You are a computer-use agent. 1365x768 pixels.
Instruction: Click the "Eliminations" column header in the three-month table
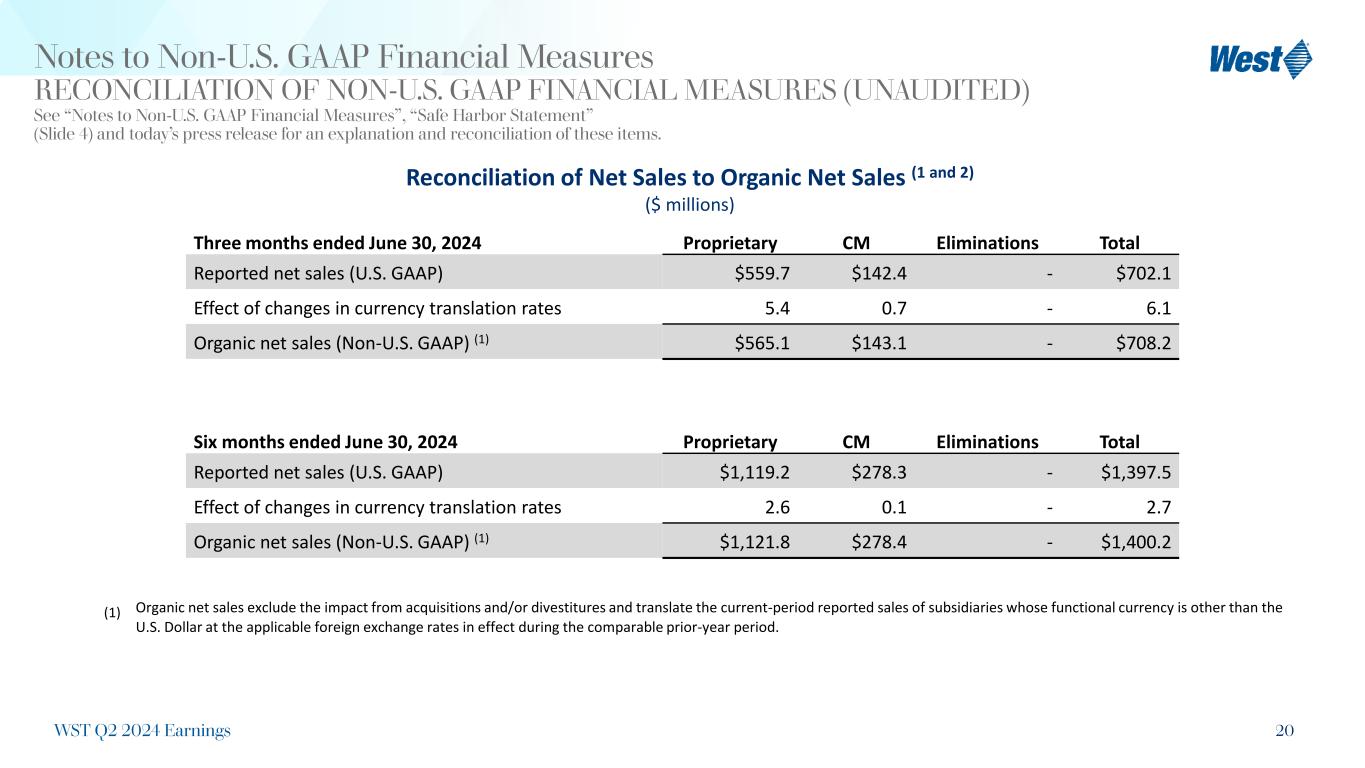(x=987, y=243)
